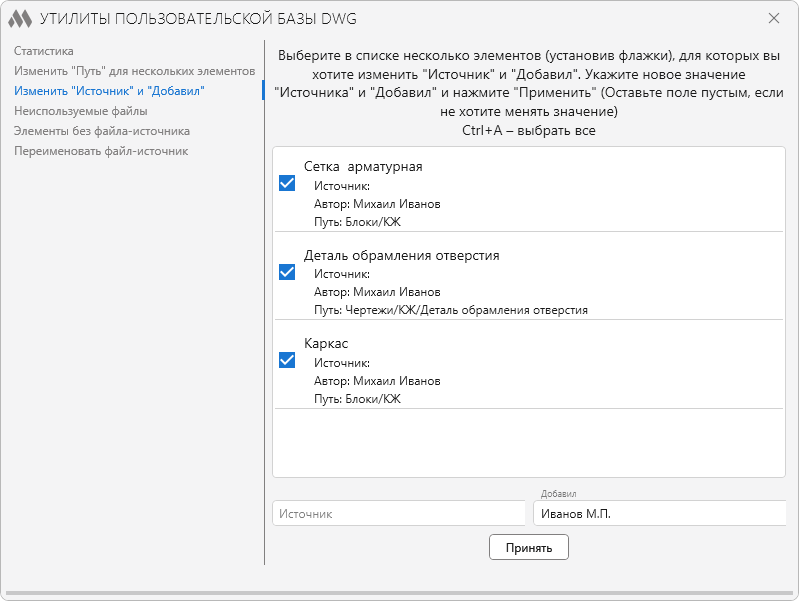Select the Сетка арматурная list item title
799x601 pixels.
pos(363,167)
